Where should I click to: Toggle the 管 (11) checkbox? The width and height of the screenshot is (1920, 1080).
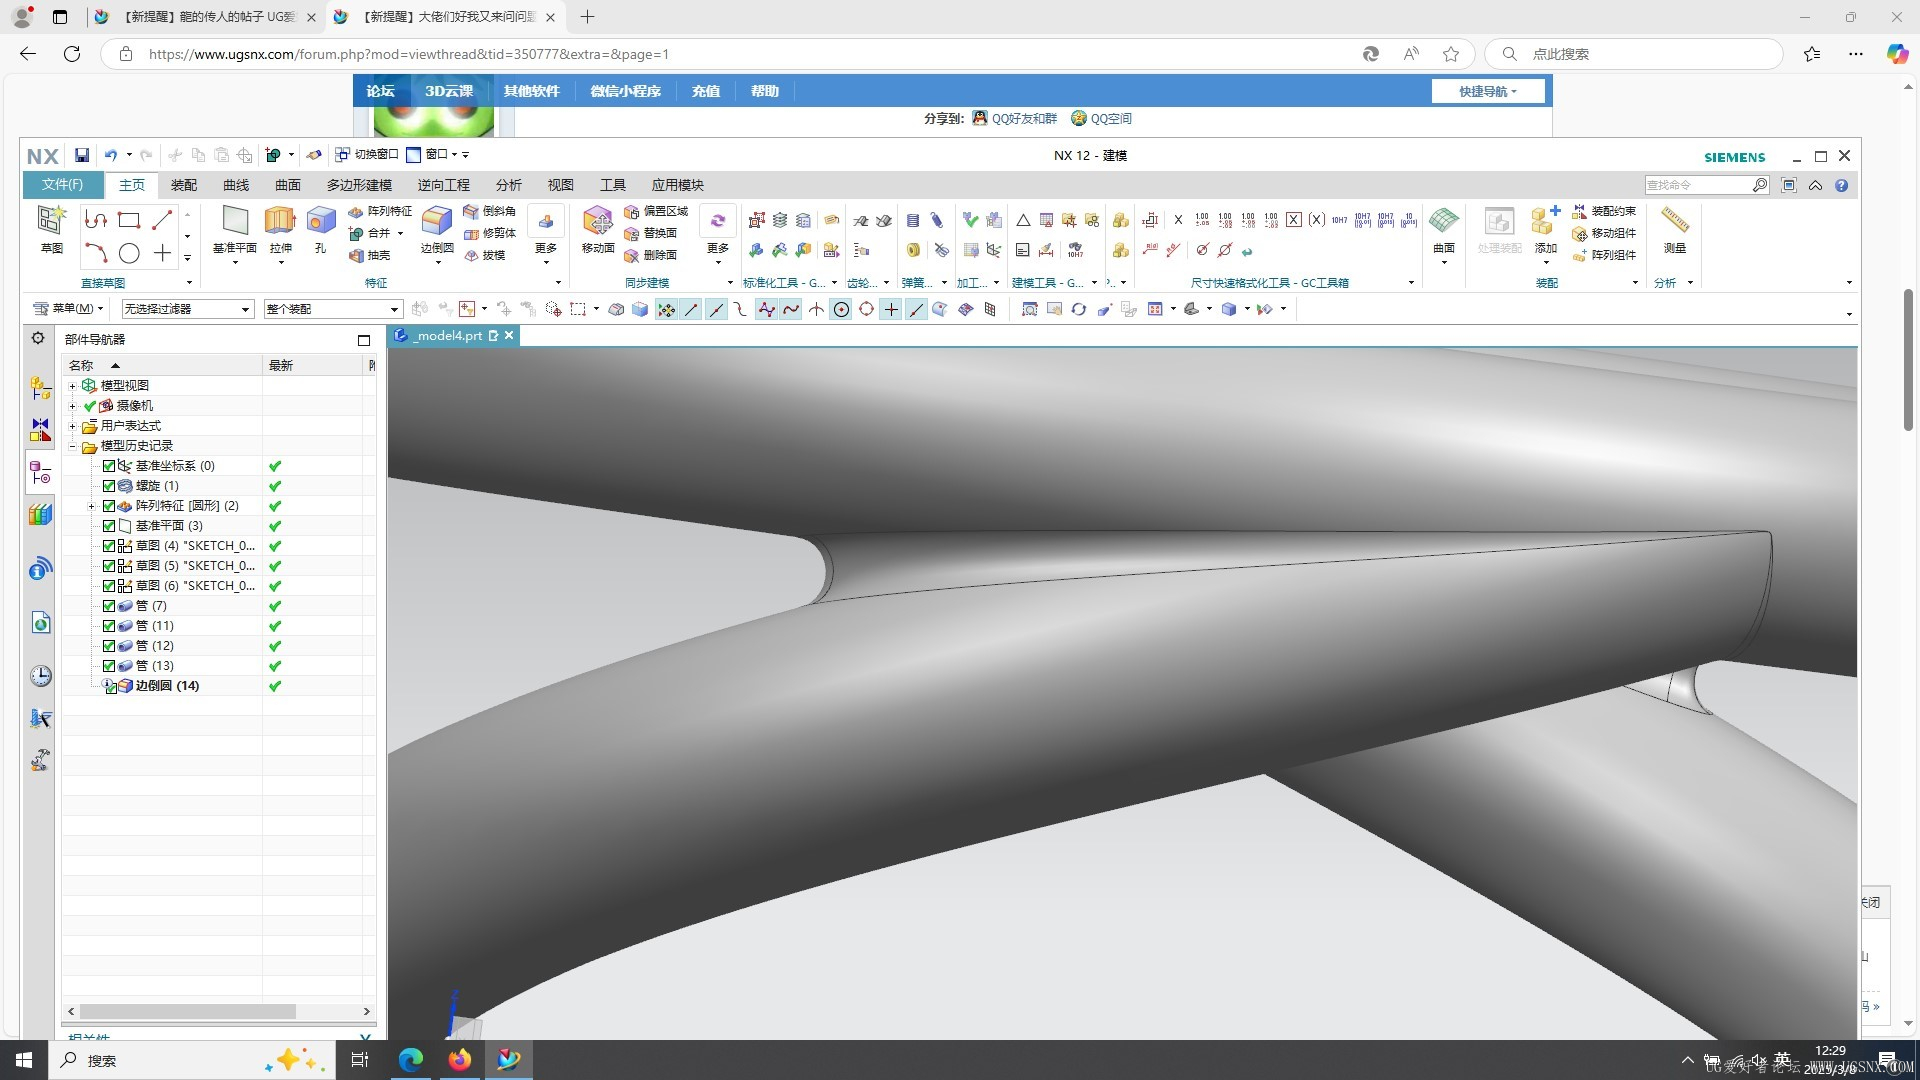(x=109, y=626)
